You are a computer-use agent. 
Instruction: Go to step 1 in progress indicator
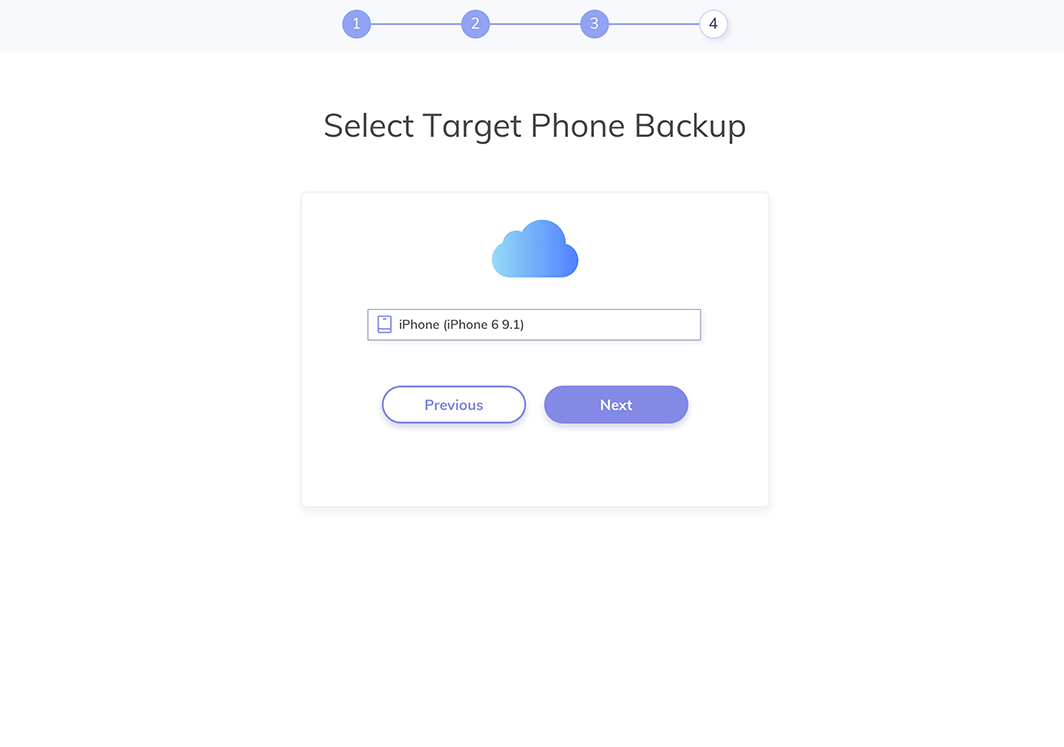point(356,24)
